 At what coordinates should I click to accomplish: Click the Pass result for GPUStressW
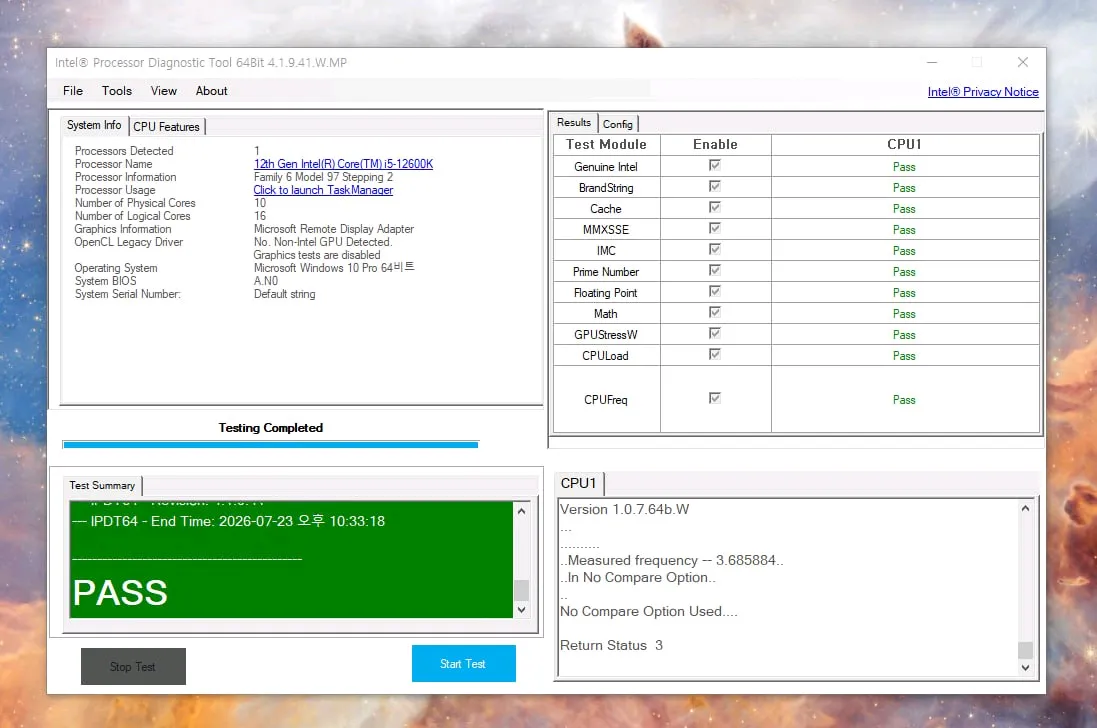tap(904, 335)
